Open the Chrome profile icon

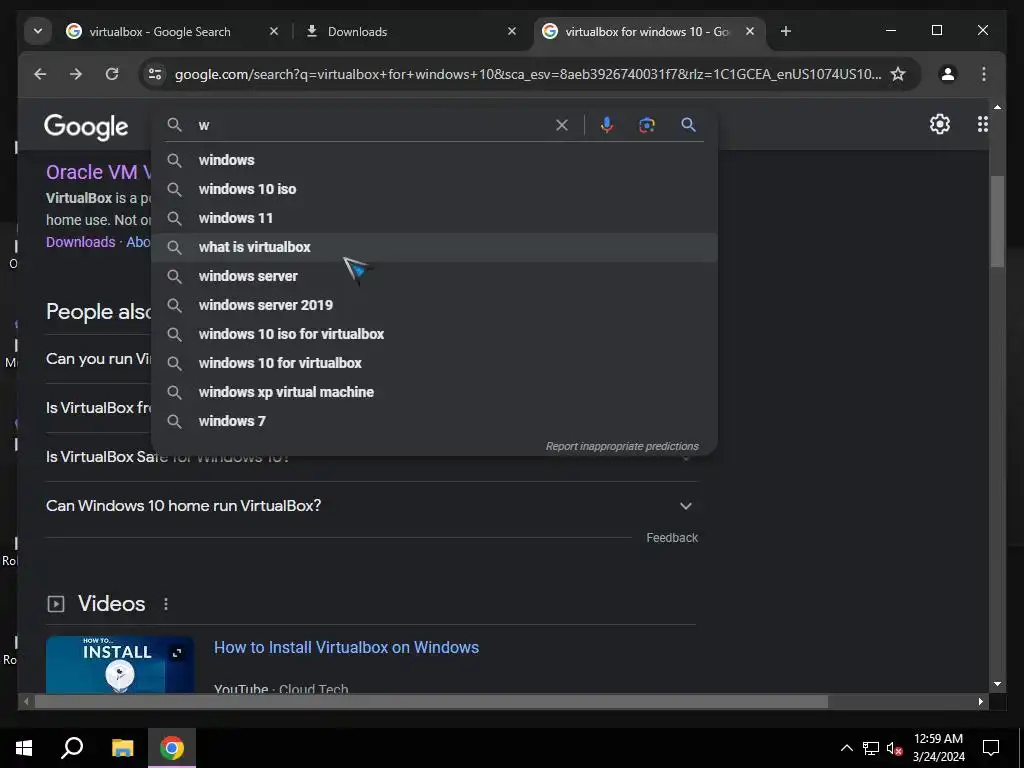(948, 74)
